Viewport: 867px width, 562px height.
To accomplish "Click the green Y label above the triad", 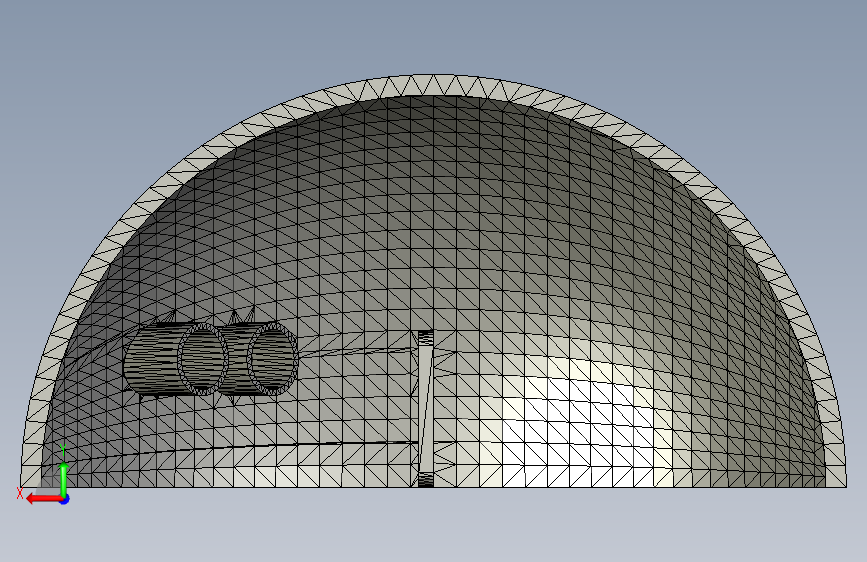I will click(x=63, y=450).
